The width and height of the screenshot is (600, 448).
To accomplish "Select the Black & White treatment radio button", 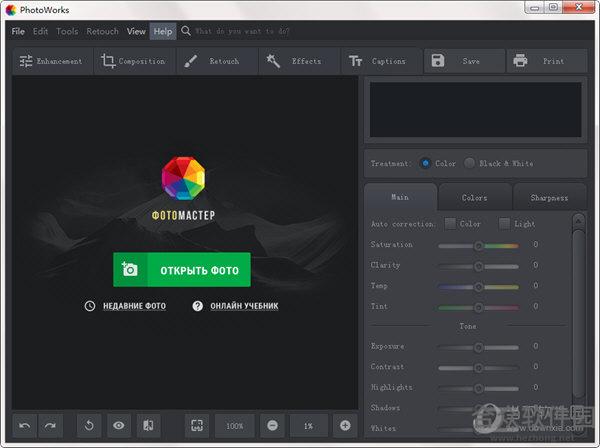I will (470, 163).
